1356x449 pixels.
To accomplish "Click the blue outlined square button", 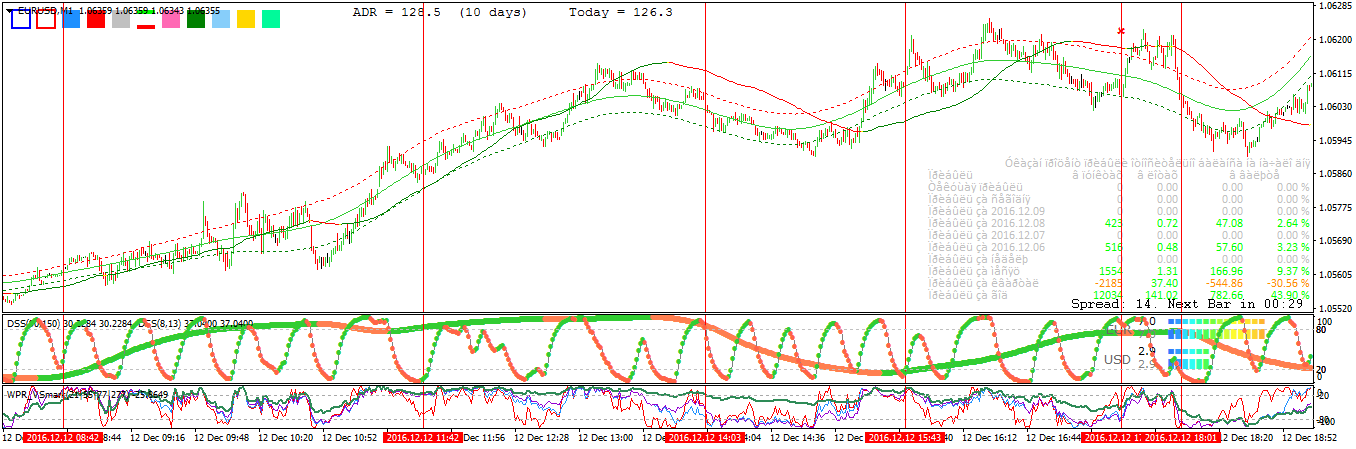I will point(20,19).
